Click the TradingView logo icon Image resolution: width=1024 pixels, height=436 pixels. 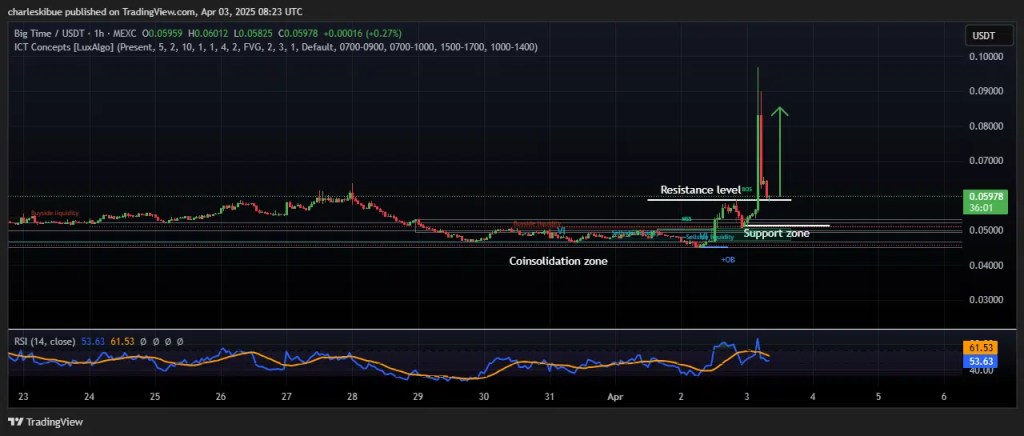[15, 421]
